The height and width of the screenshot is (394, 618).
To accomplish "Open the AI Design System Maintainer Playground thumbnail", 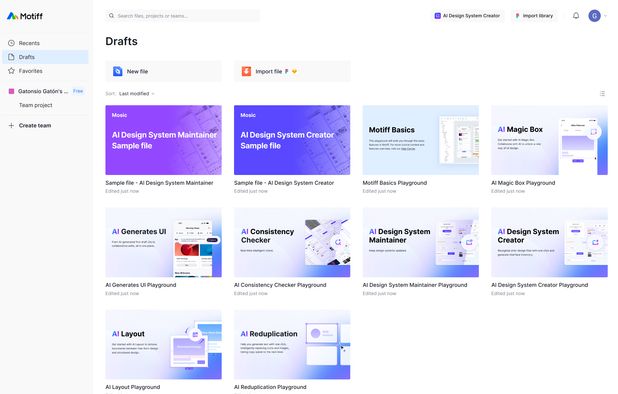I will pyautogui.click(x=421, y=242).
